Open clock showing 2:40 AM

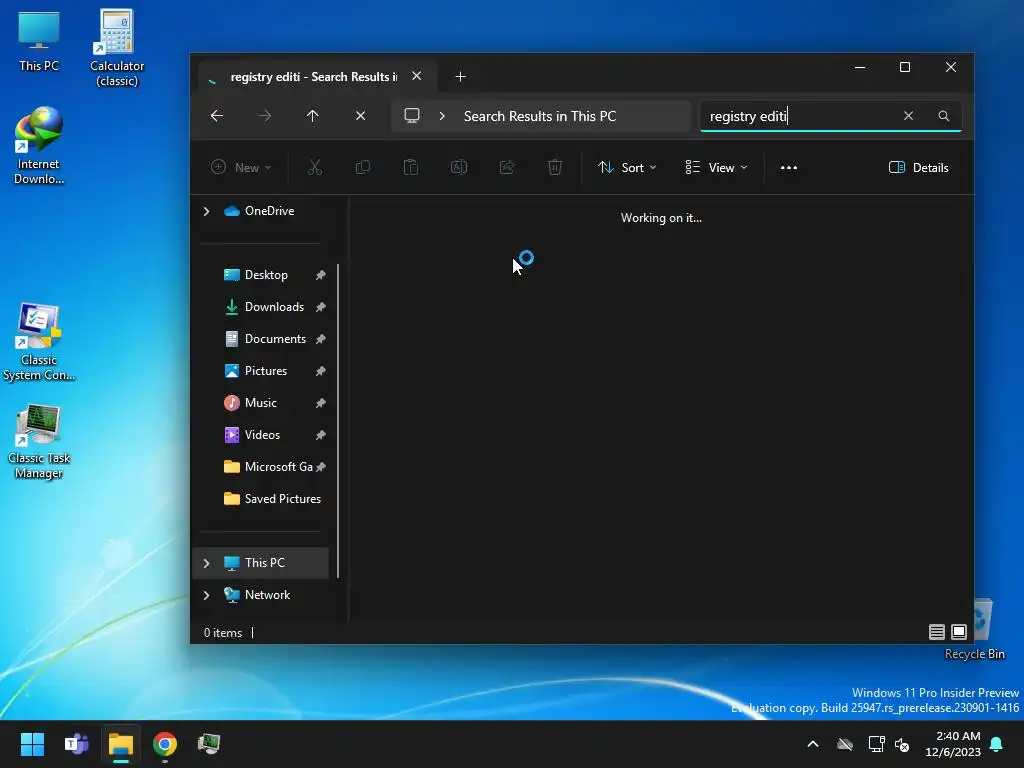click(x=953, y=744)
